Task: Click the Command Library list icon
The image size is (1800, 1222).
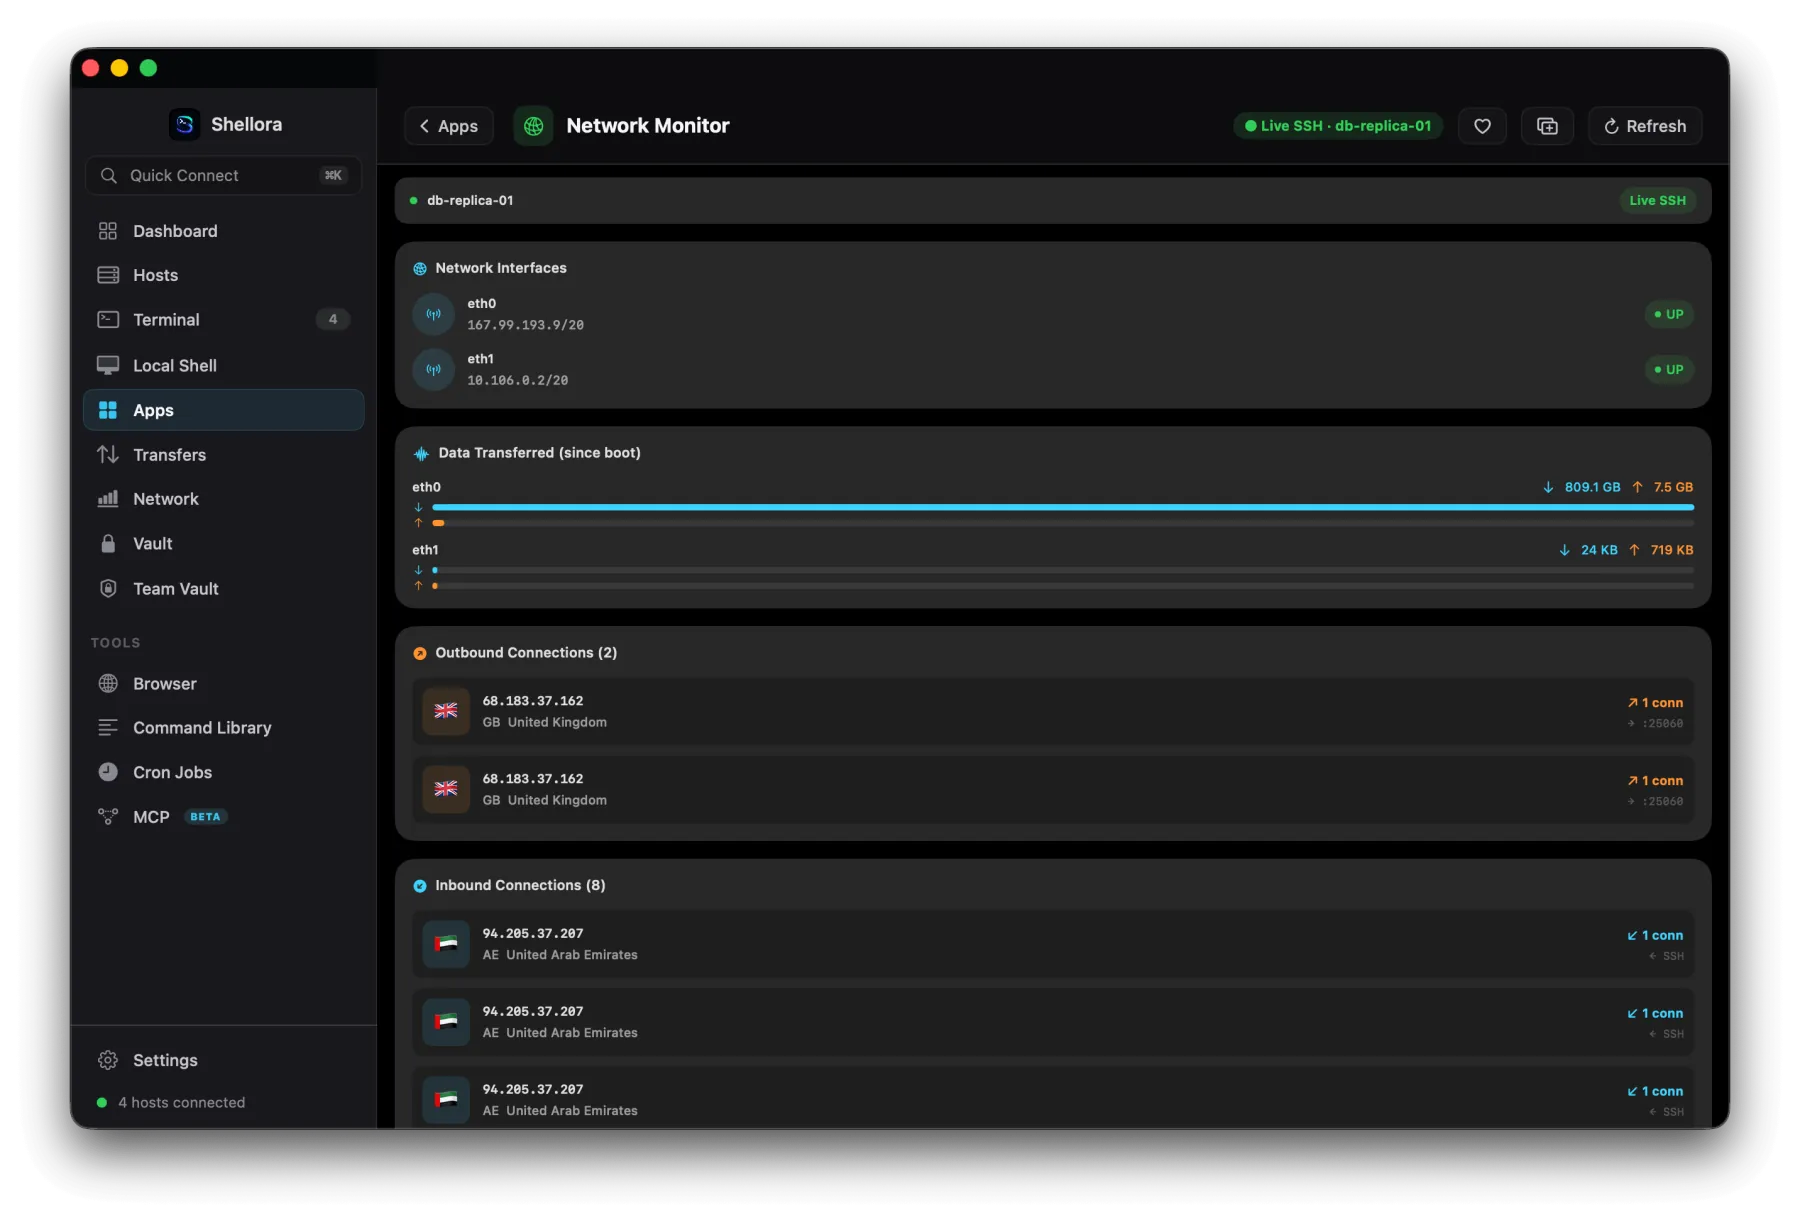Action: pos(108,728)
